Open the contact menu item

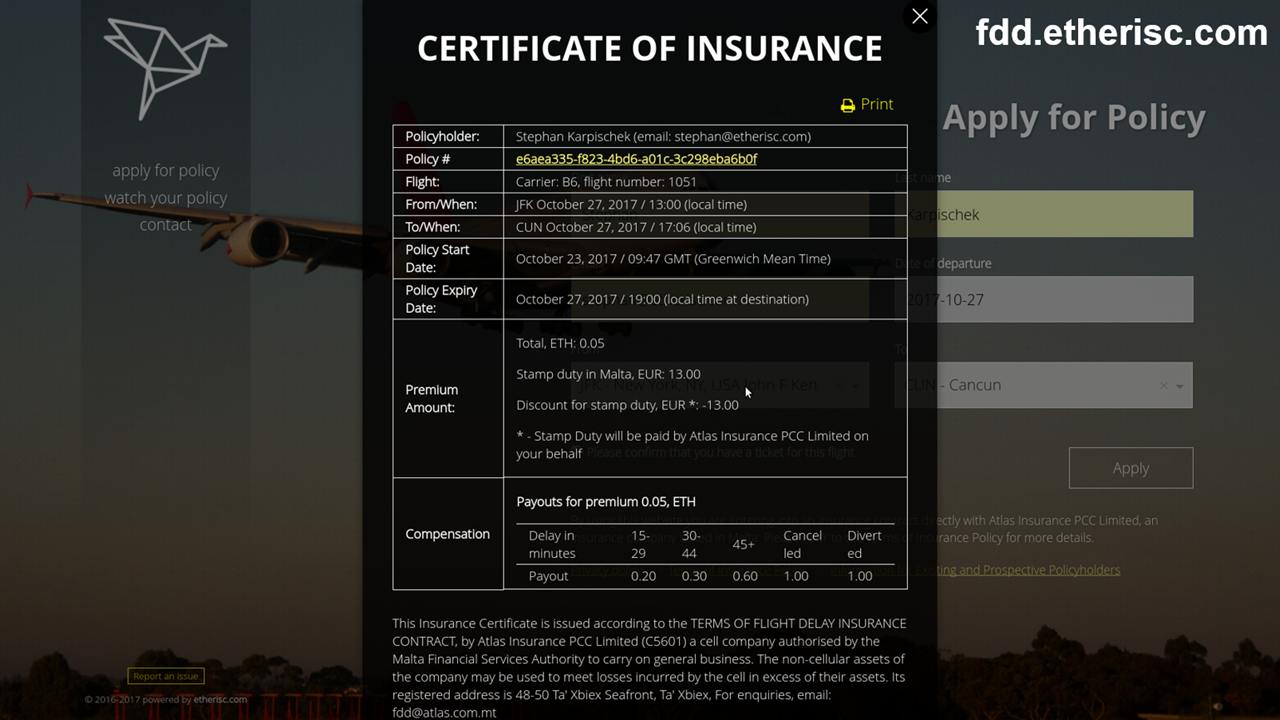[165, 225]
